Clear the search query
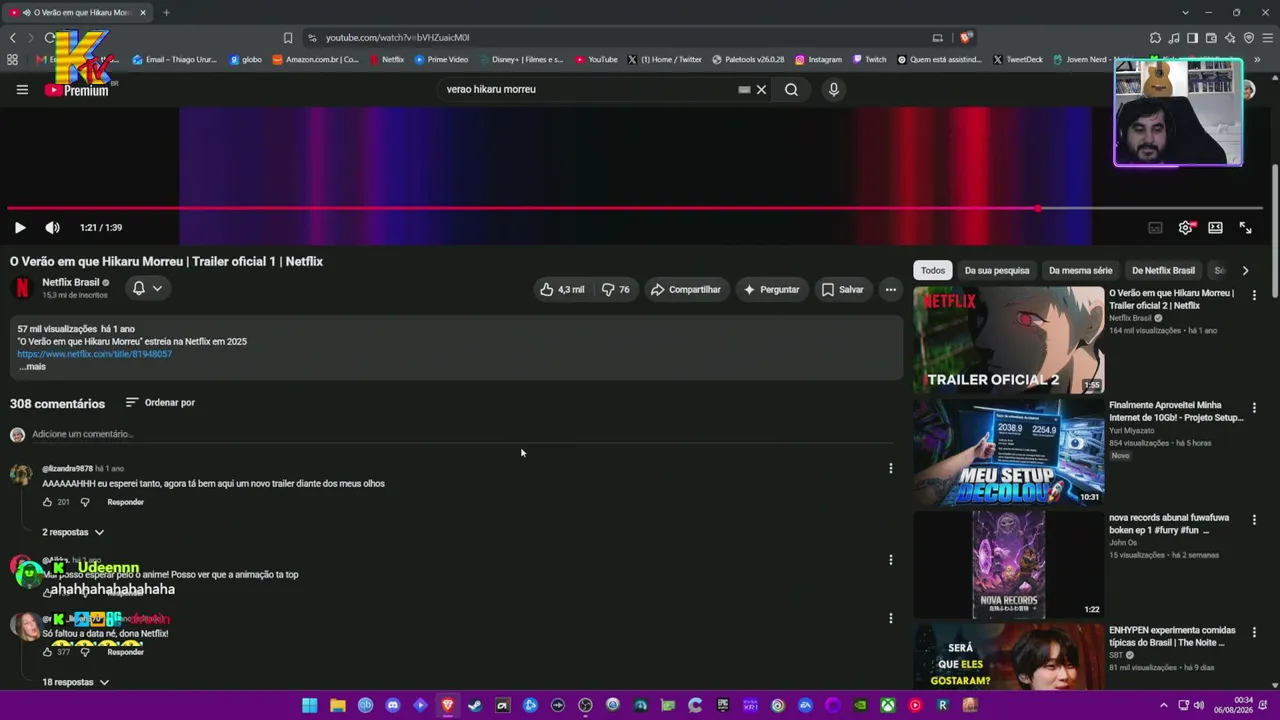This screenshot has height=720, width=1280. click(x=761, y=89)
